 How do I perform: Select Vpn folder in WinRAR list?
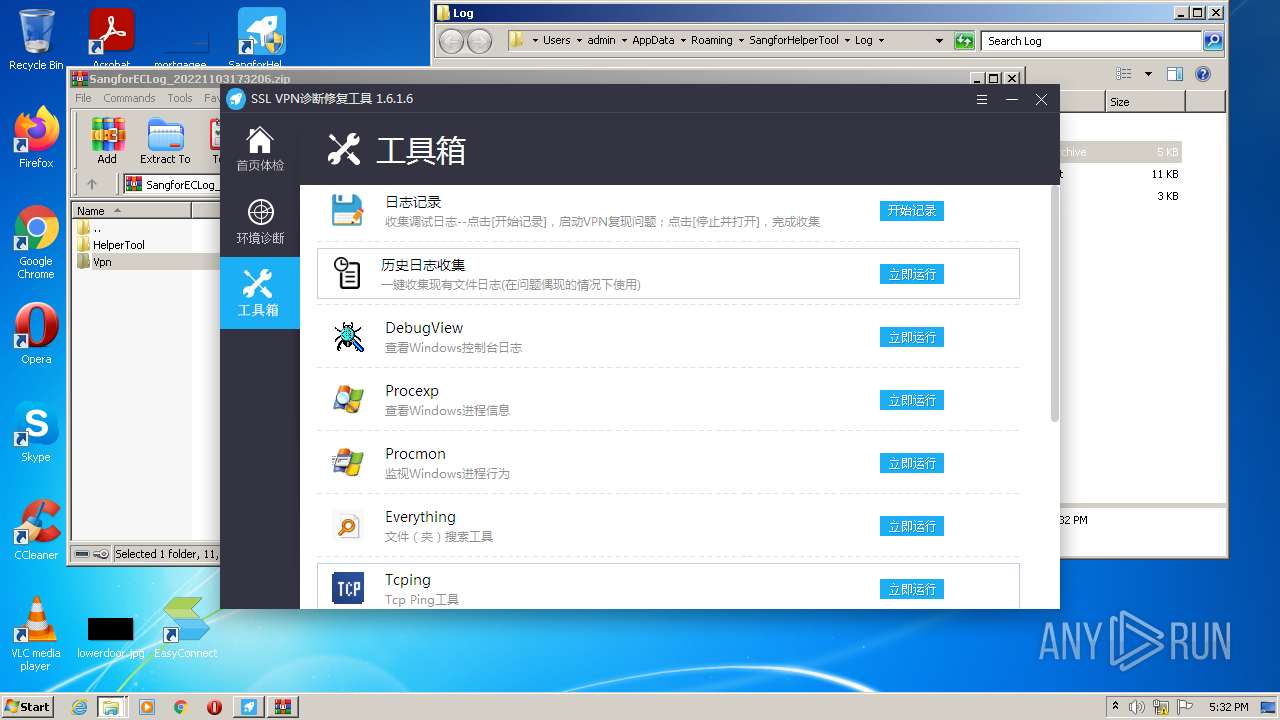pos(102,262)
